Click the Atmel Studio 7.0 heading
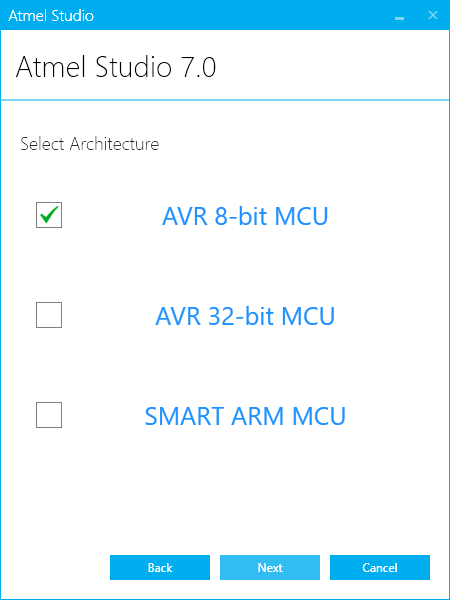Viewport: 450px width, 600px height. coord(116,67)
